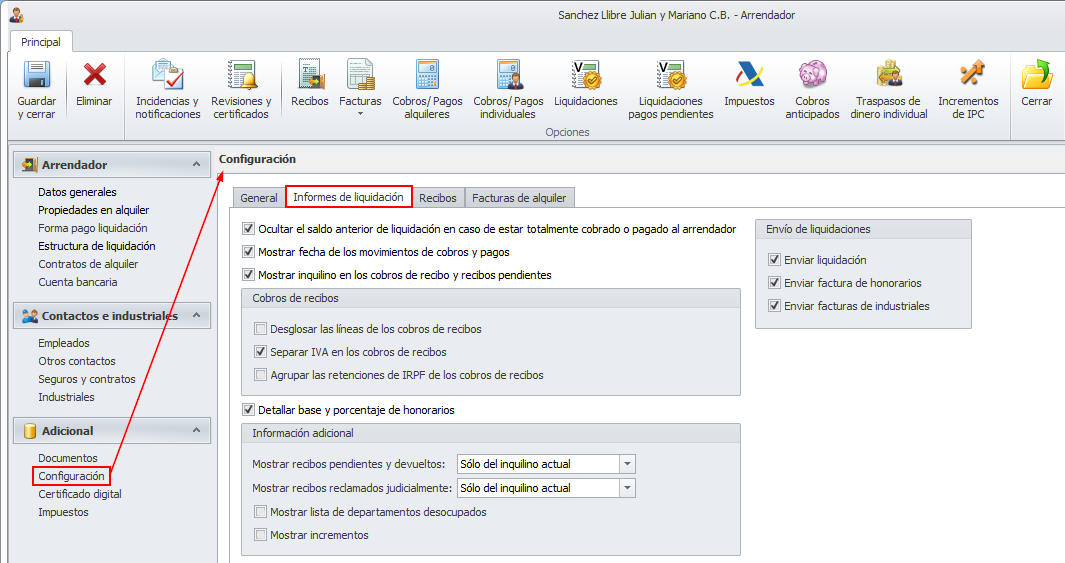This screenshot has height=563, width=1065.
Task: Uncheck Mostrar fecha de los movimientos
Action: [x=249, y=252]
